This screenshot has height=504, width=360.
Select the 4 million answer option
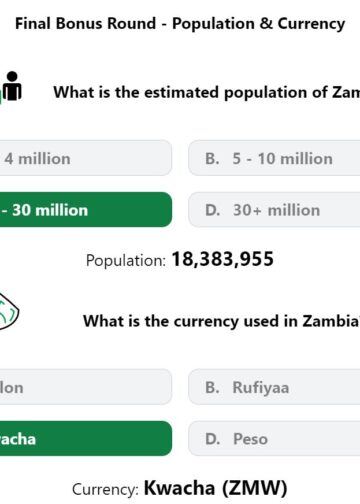click(86, 158)
